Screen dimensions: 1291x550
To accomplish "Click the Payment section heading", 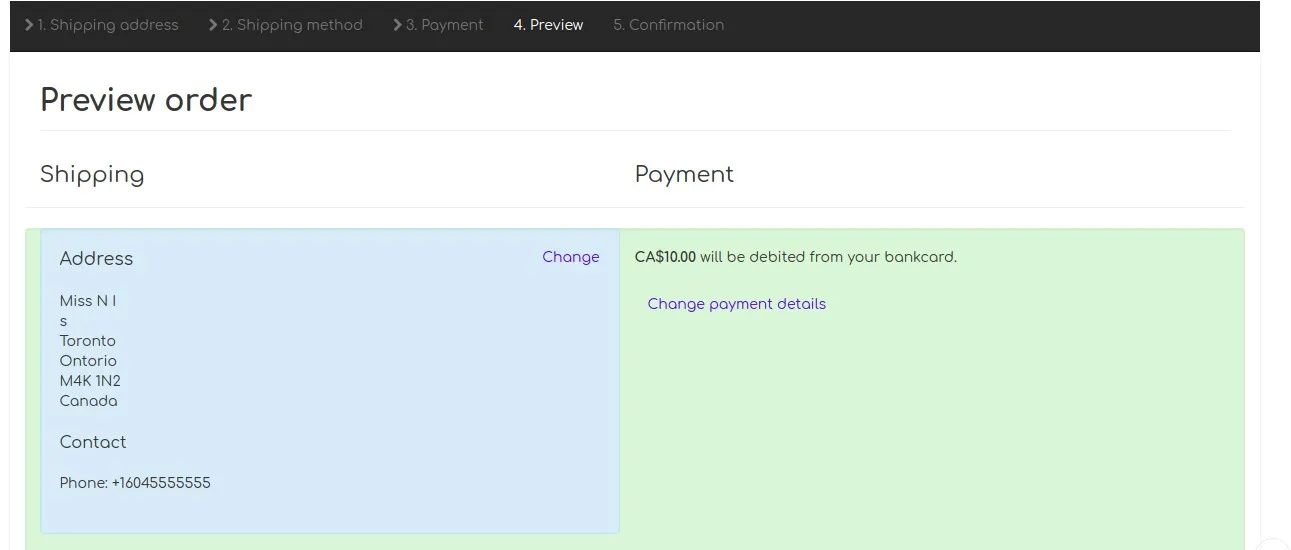I will (x=684, y=175).
